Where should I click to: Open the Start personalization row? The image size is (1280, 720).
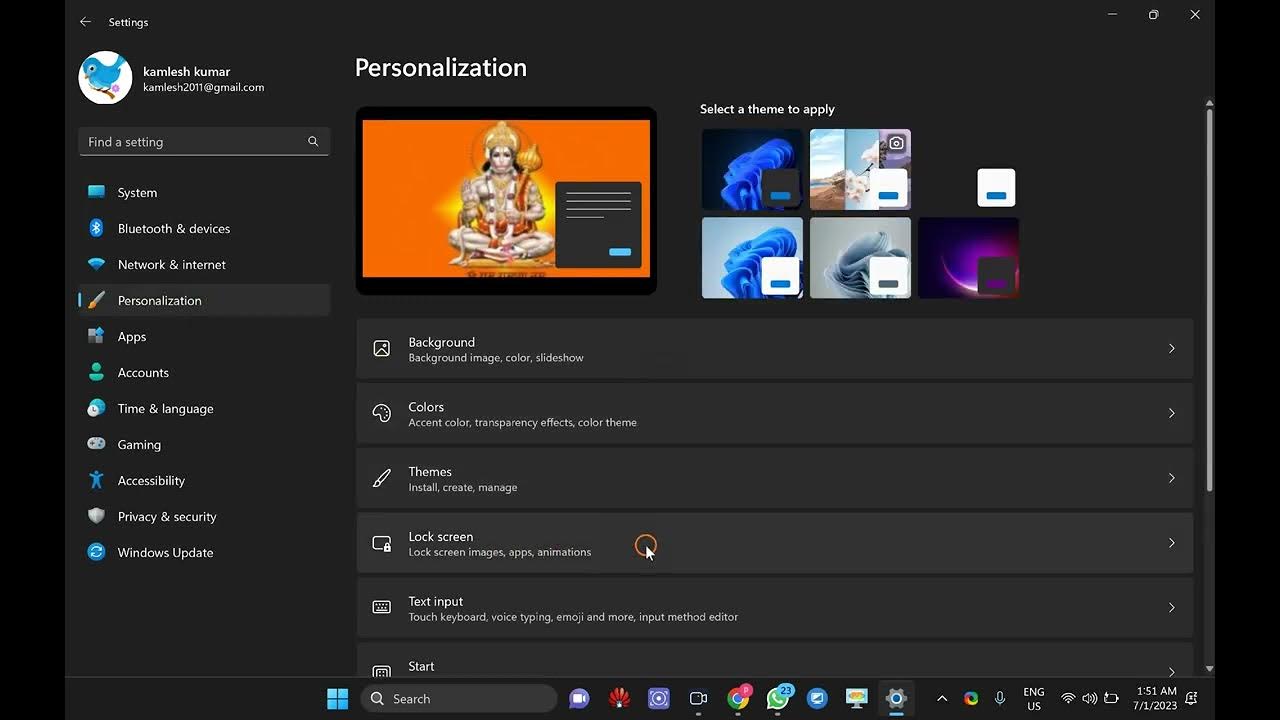click(774, 660)
